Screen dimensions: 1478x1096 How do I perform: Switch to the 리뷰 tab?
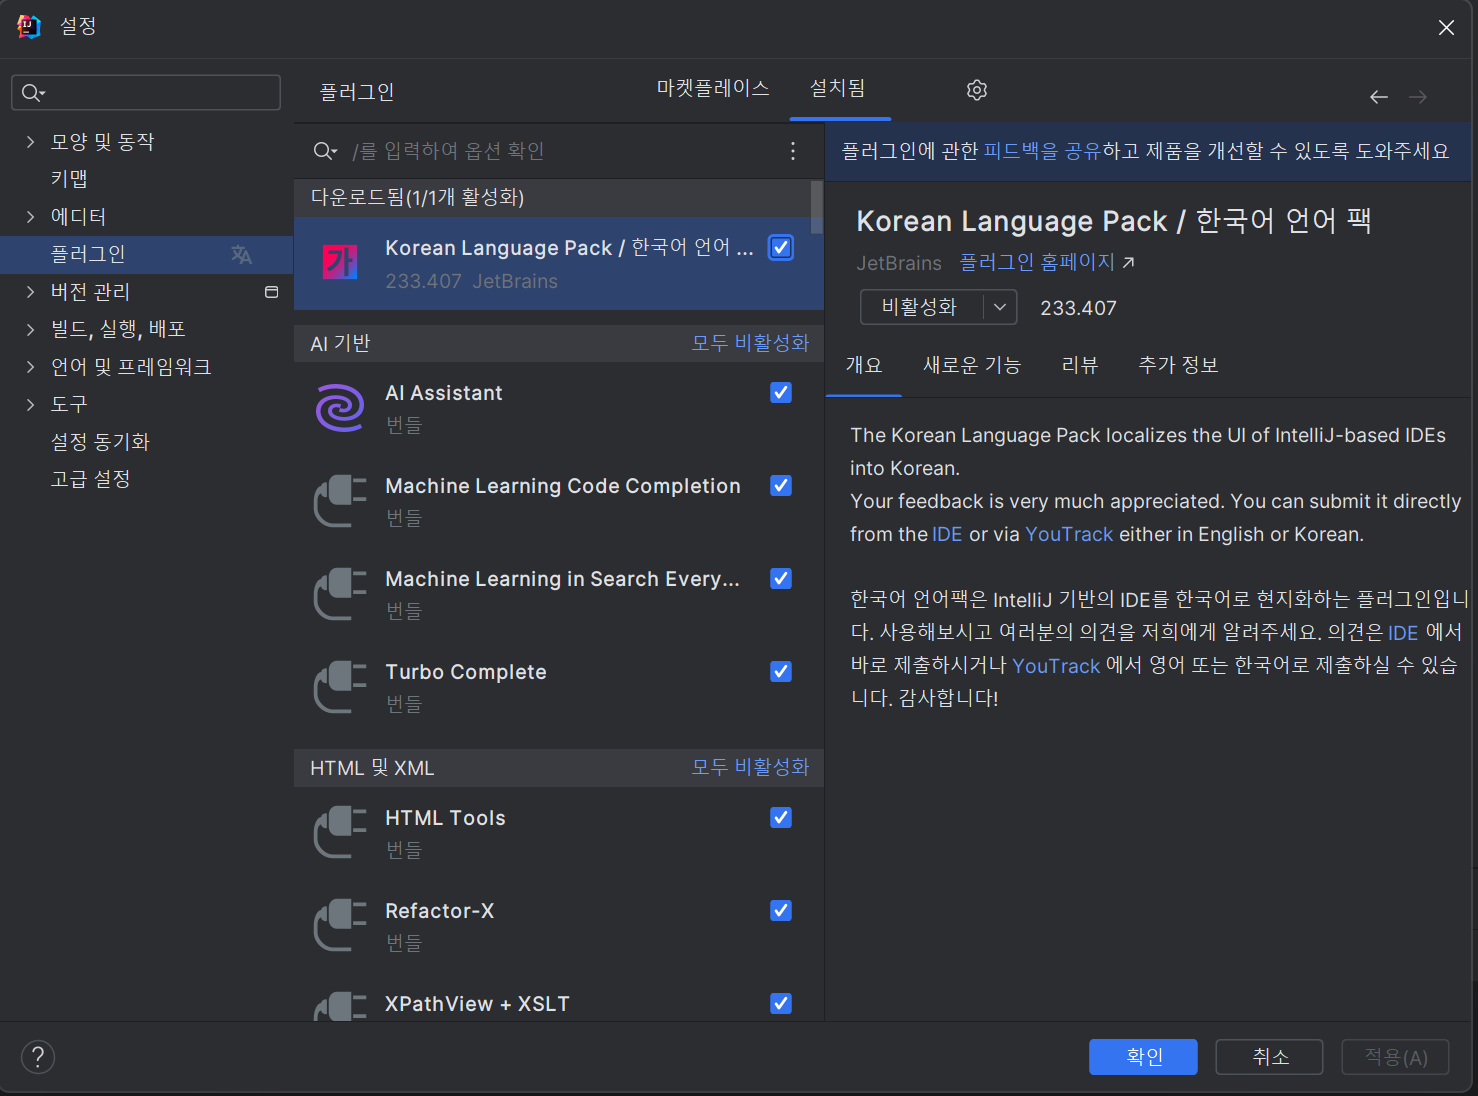click(1080, 365)
